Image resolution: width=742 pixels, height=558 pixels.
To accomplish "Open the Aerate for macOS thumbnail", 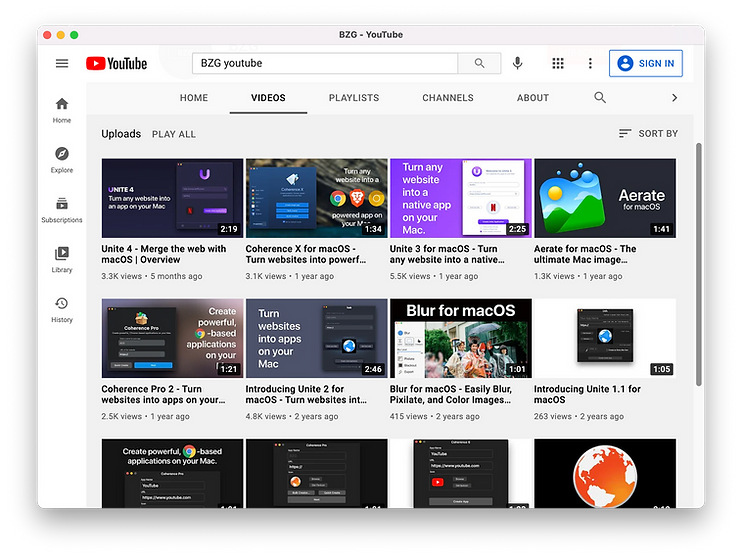I will coord(605,198).
